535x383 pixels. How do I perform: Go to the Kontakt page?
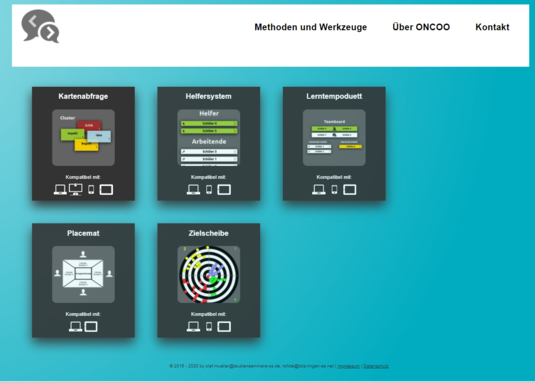tap(492, 27)
